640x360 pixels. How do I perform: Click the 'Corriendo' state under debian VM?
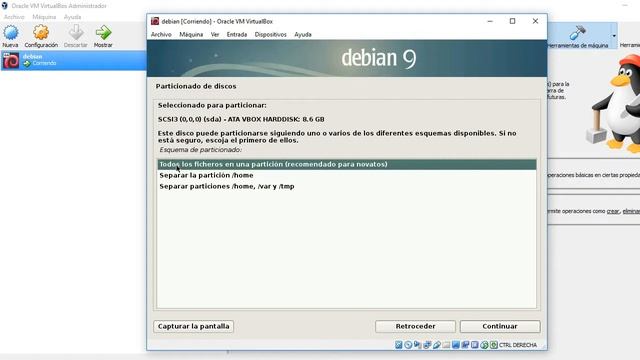(x=44, y=63)
